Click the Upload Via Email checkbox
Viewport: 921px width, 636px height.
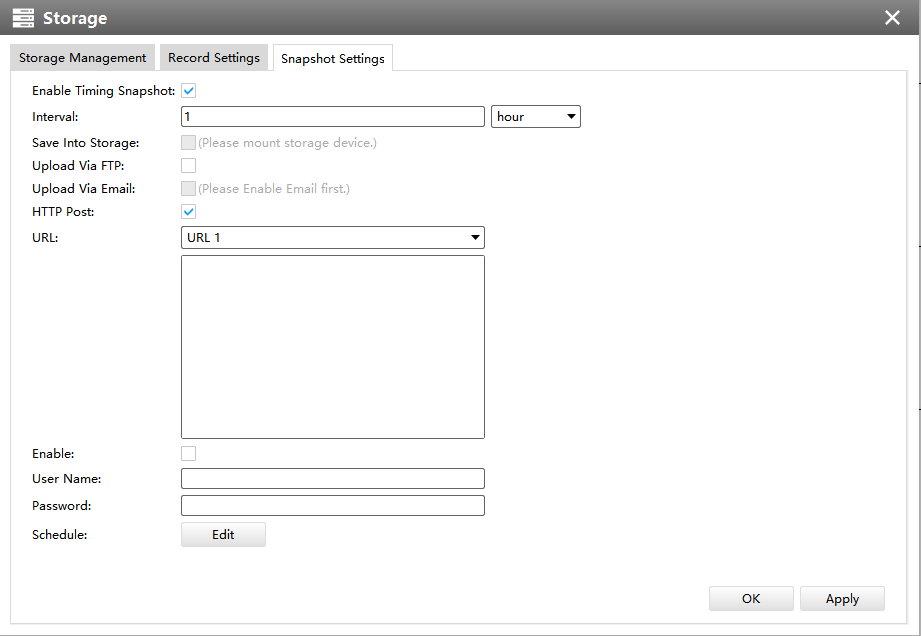pos(188,188)
